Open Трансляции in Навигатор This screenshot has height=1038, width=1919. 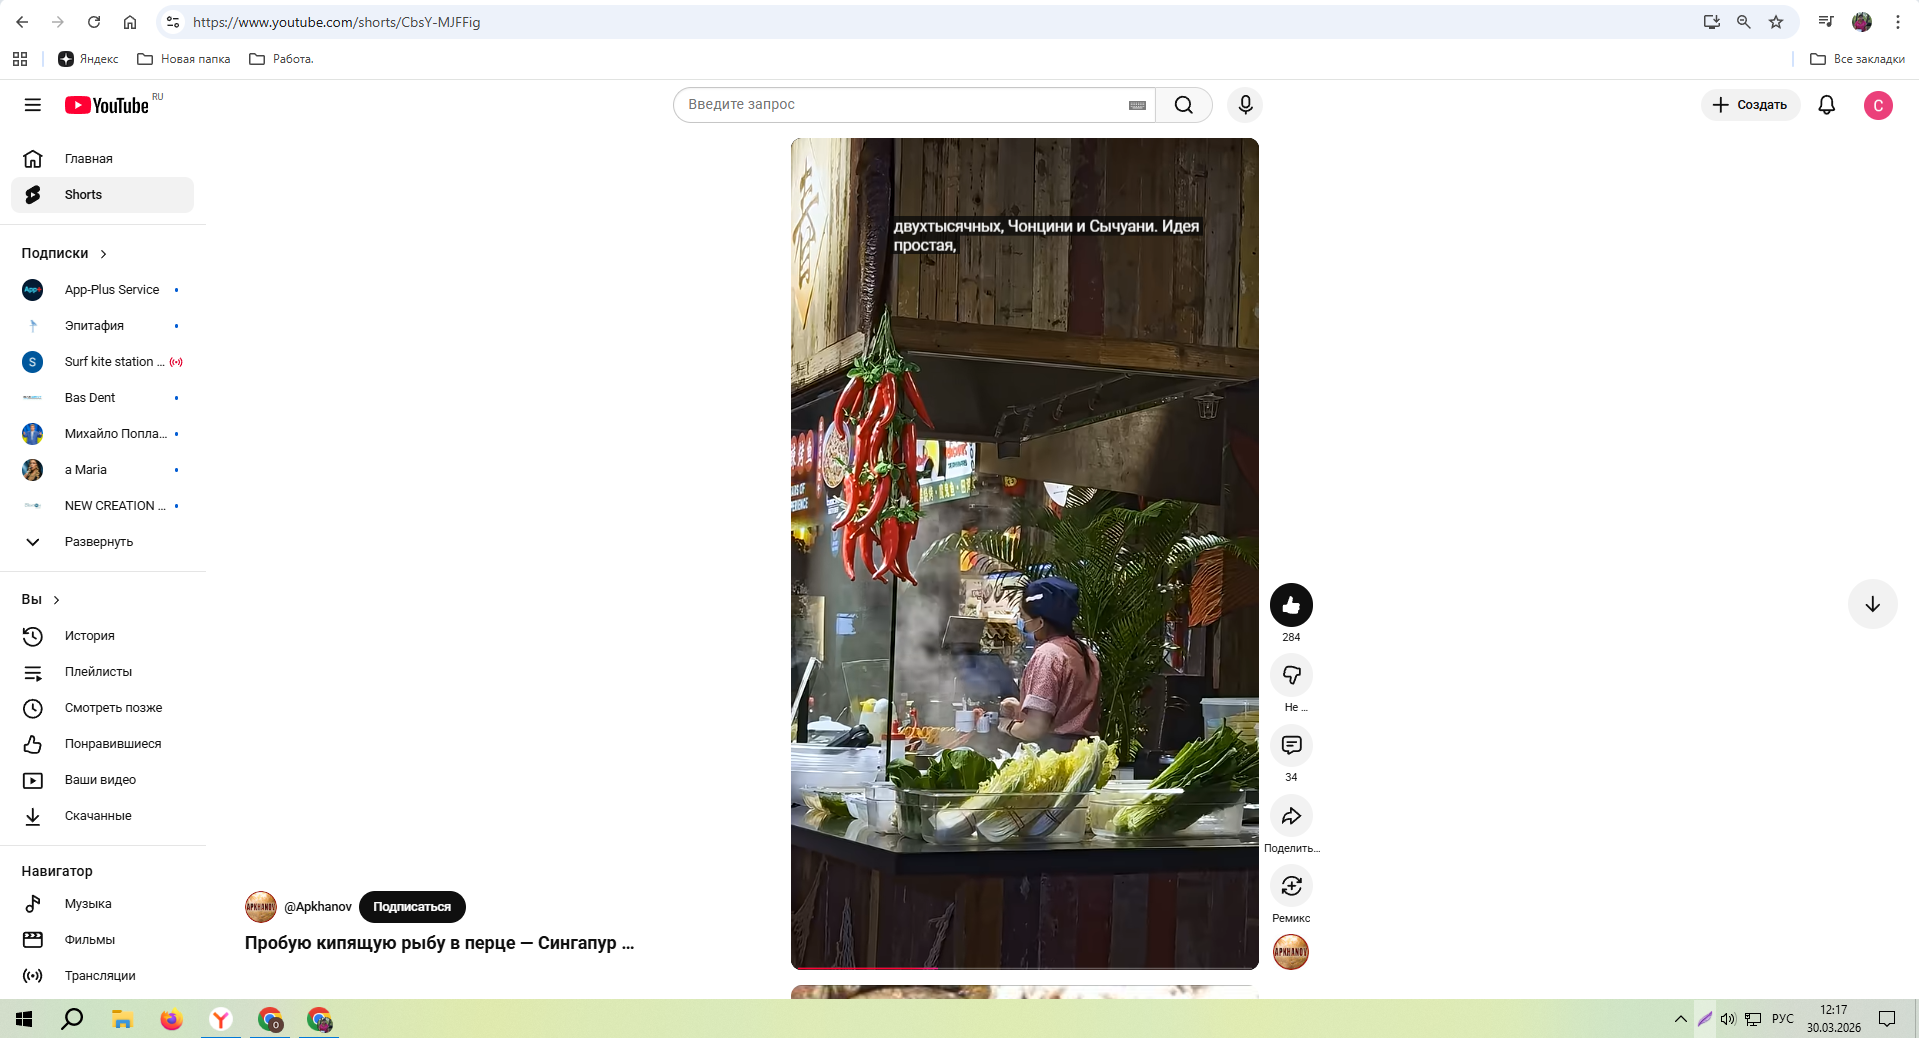(x=102, y=976)
